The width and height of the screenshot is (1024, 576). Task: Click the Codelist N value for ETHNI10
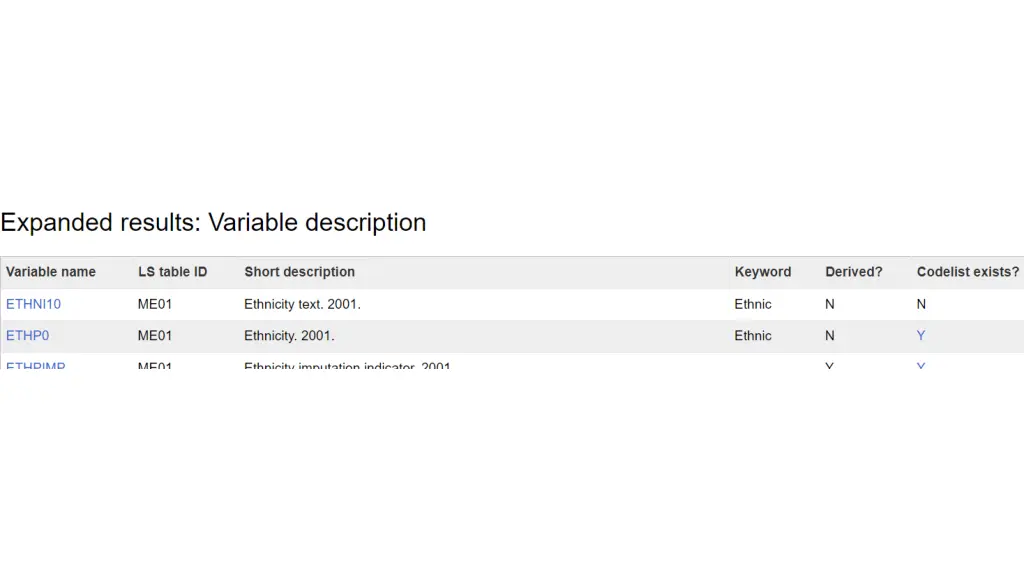921,304
